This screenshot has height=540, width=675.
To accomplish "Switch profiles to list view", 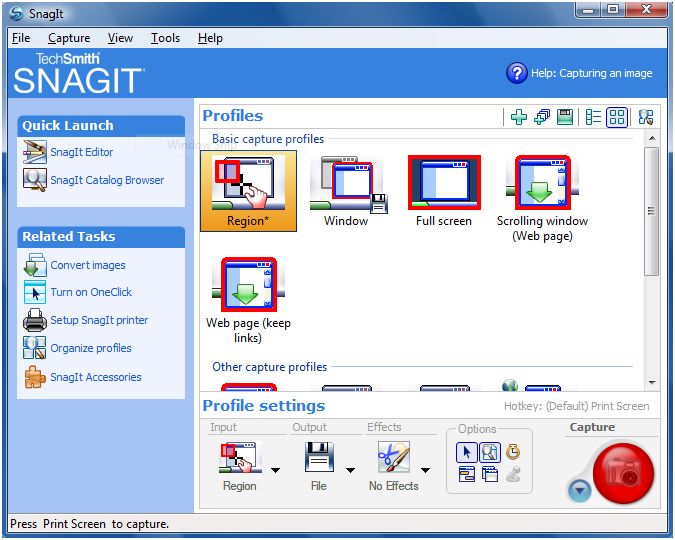I will click(x=593, y=117).
